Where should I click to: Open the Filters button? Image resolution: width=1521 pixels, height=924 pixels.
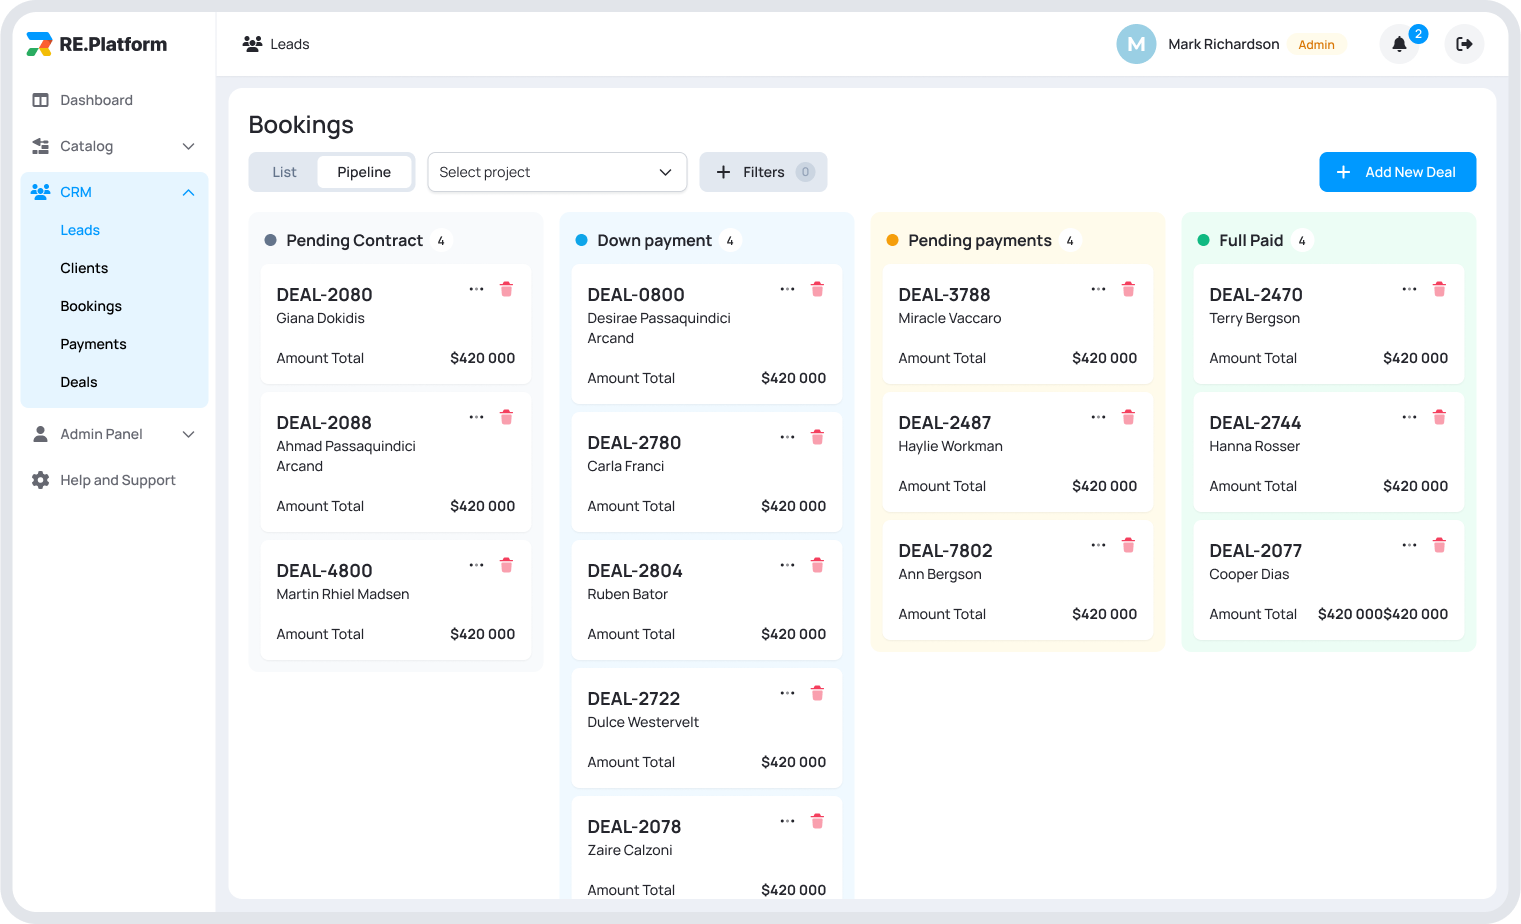763,172
